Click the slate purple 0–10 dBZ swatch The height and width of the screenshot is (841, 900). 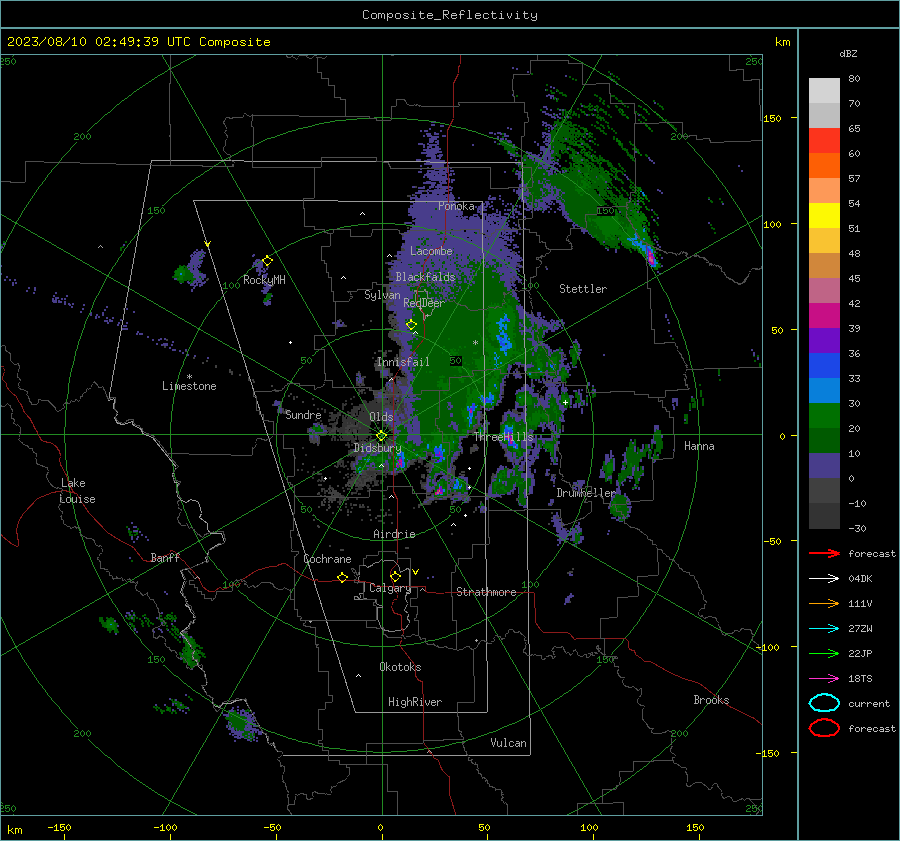pos(824,466)
